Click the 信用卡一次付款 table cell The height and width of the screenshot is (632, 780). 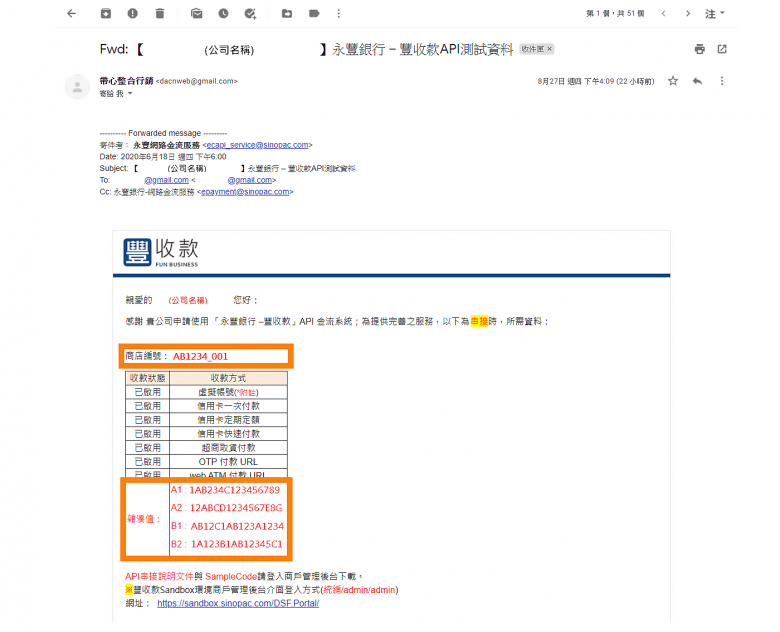[x=228, y=406]
